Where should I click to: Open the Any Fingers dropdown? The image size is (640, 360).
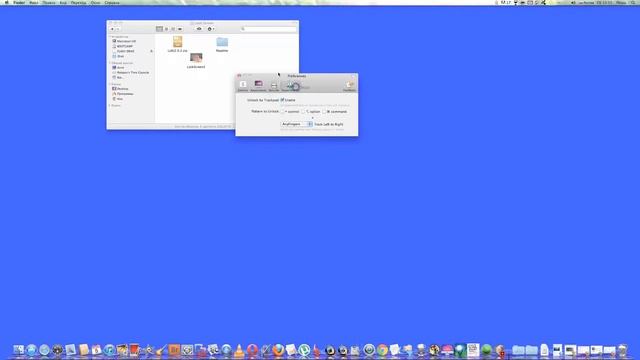tap(297, 124)
